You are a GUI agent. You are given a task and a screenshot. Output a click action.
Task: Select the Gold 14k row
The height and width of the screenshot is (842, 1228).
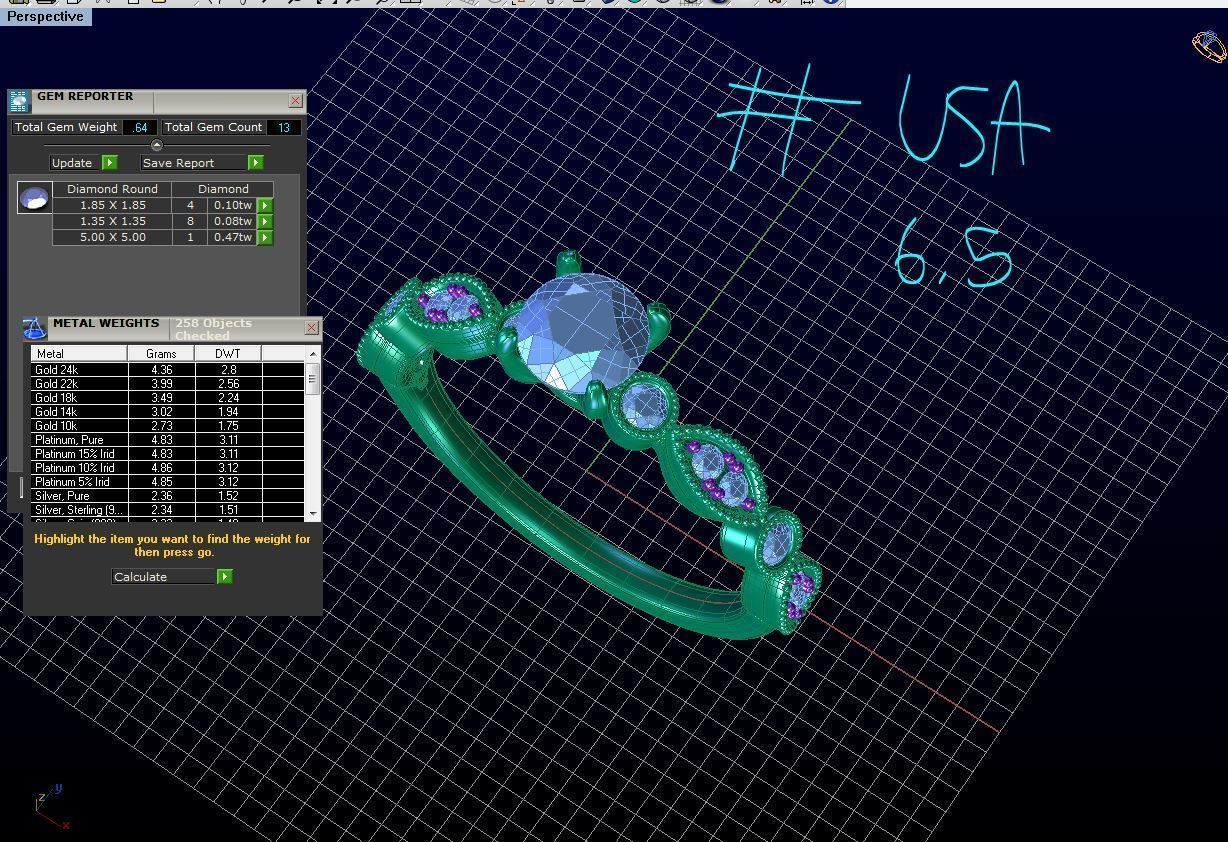click(167, 412)
